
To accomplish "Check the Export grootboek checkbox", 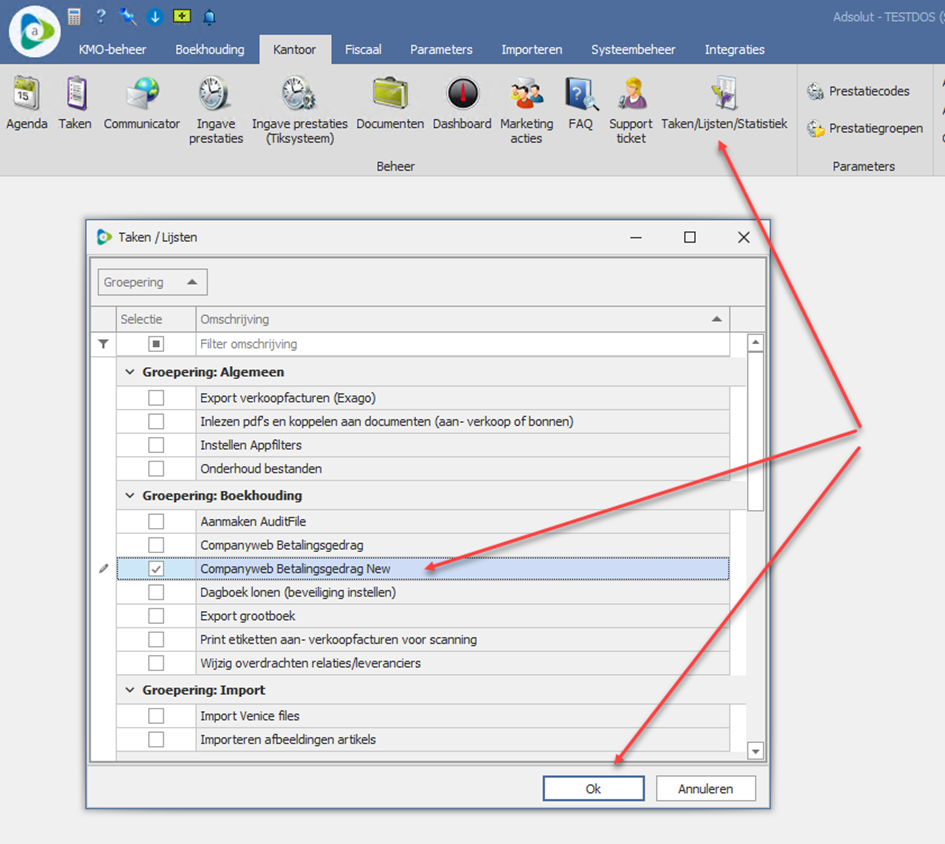I will [x=156, y=616].
